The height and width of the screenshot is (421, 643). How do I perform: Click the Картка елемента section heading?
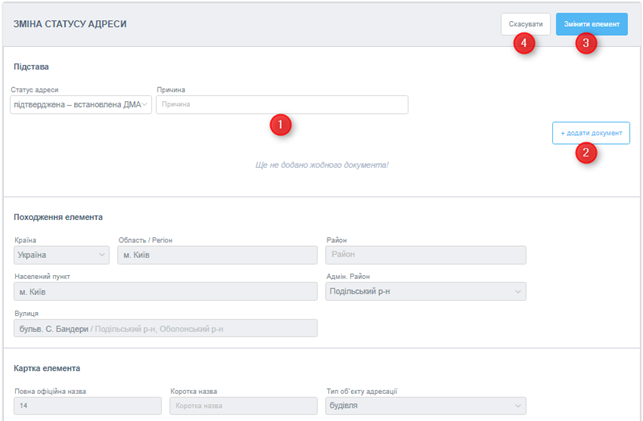point(47,368)
